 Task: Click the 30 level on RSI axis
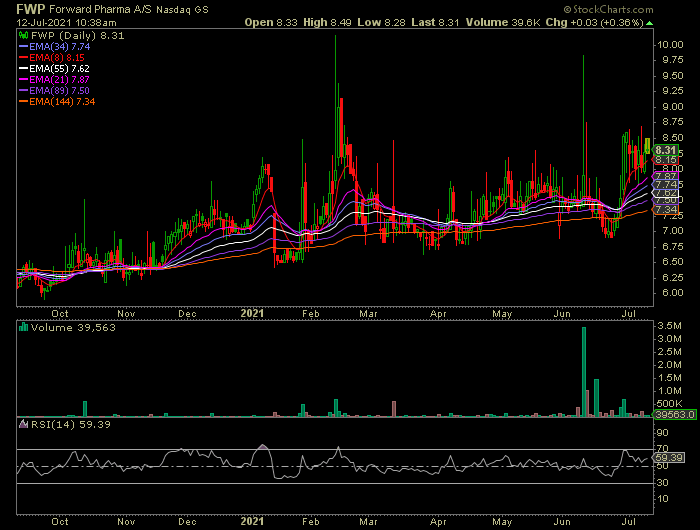tap(663, 482)
